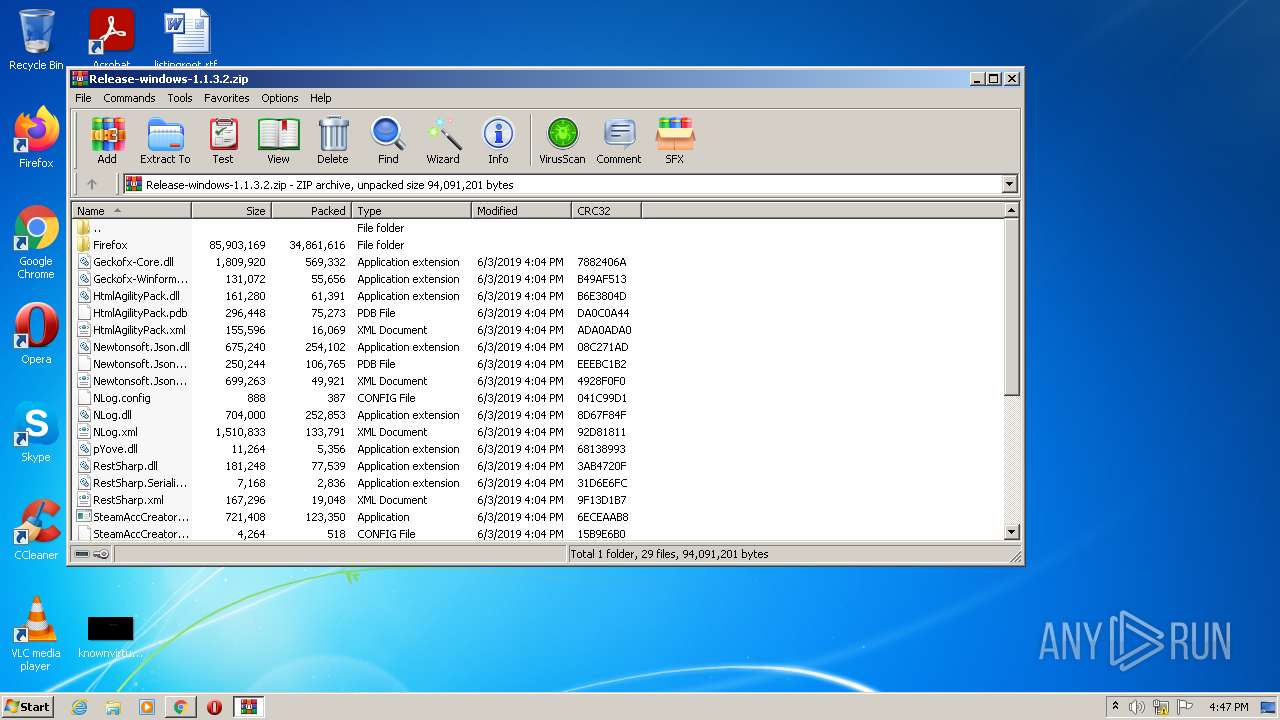Viewport: 1280px width, 720px height.
Task: Run the Test archive tool
Action: coord(223,140)
